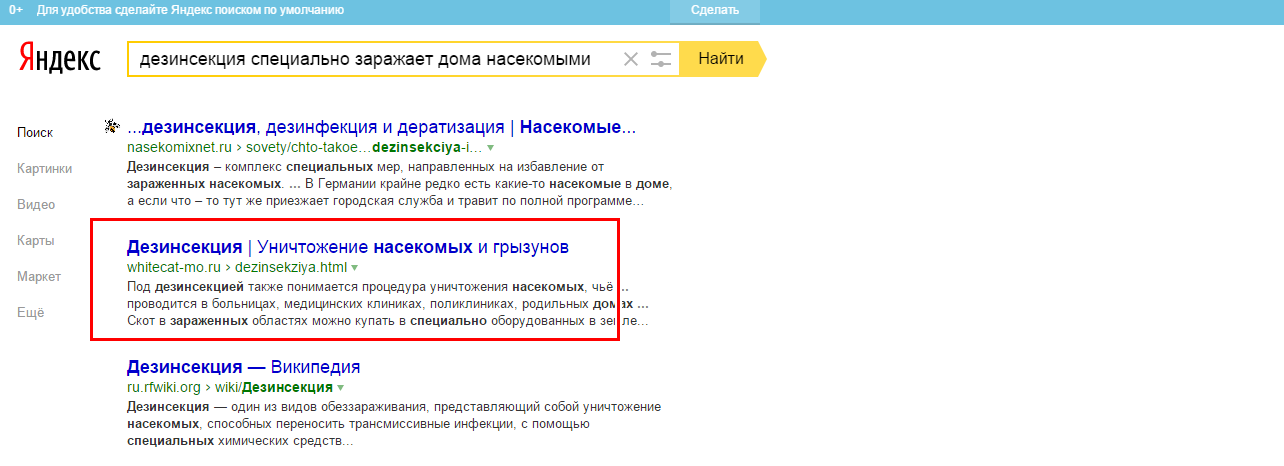Click the banner text 'сделайте Яндекс поиском по умолчанию'

coord(216,10)
